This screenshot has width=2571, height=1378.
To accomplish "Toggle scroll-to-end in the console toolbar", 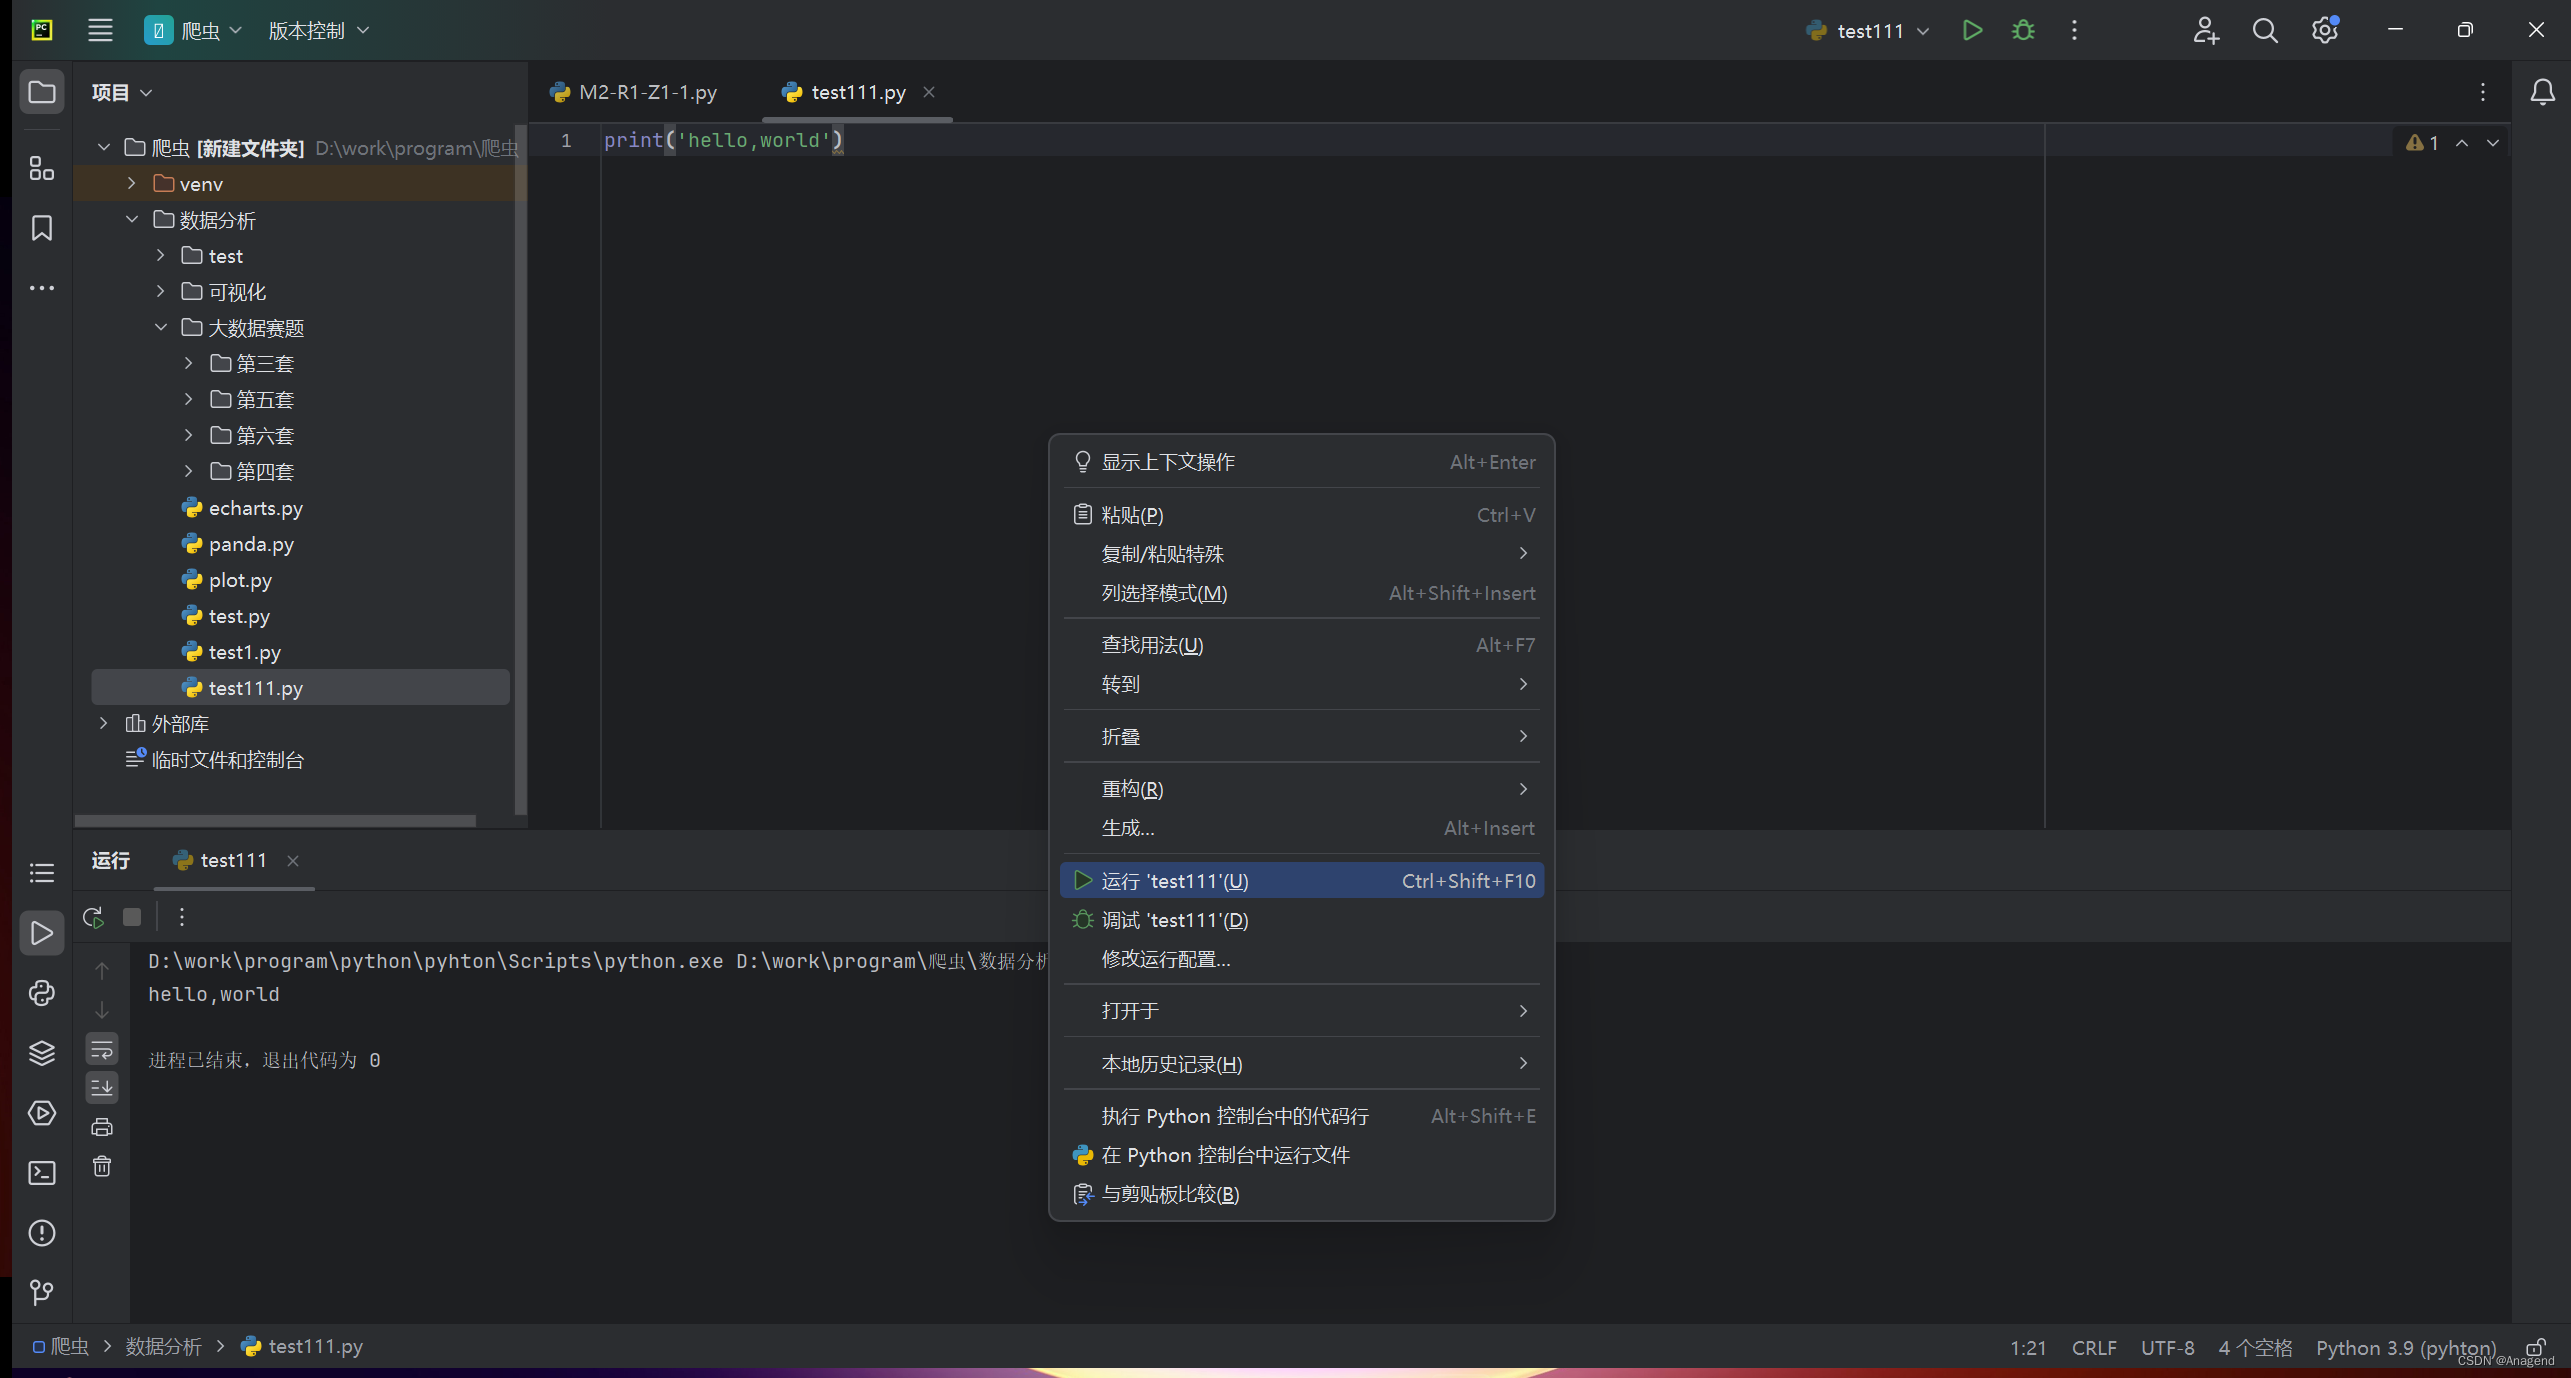I will click(x=101, y=1087).
